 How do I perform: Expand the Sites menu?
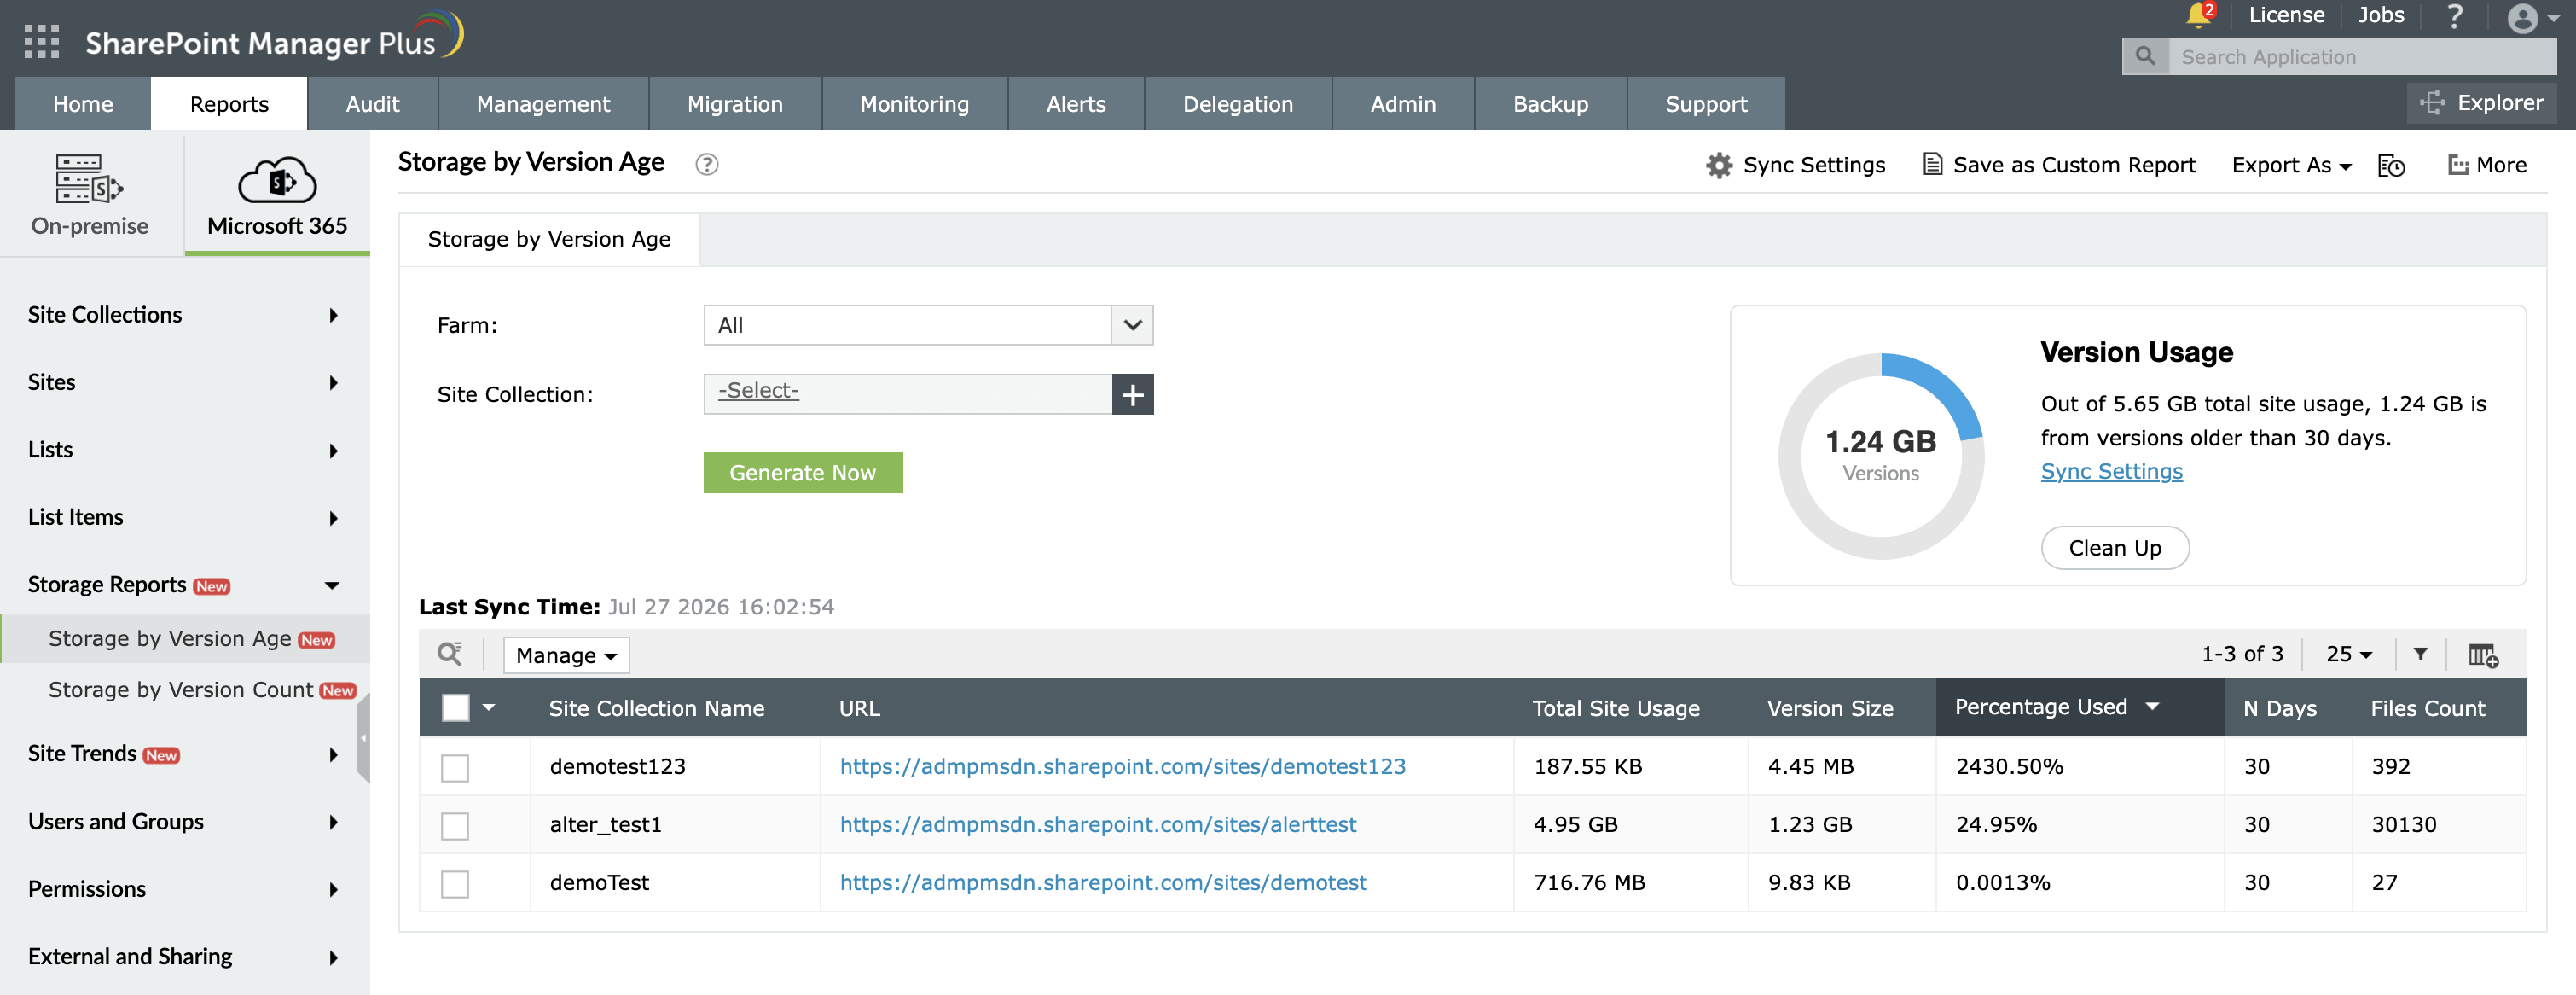185,382
